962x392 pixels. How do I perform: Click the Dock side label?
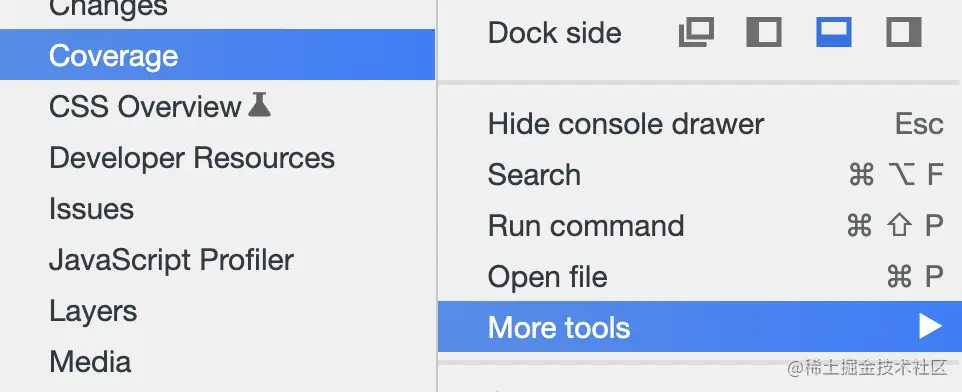[x=555, y=33]
